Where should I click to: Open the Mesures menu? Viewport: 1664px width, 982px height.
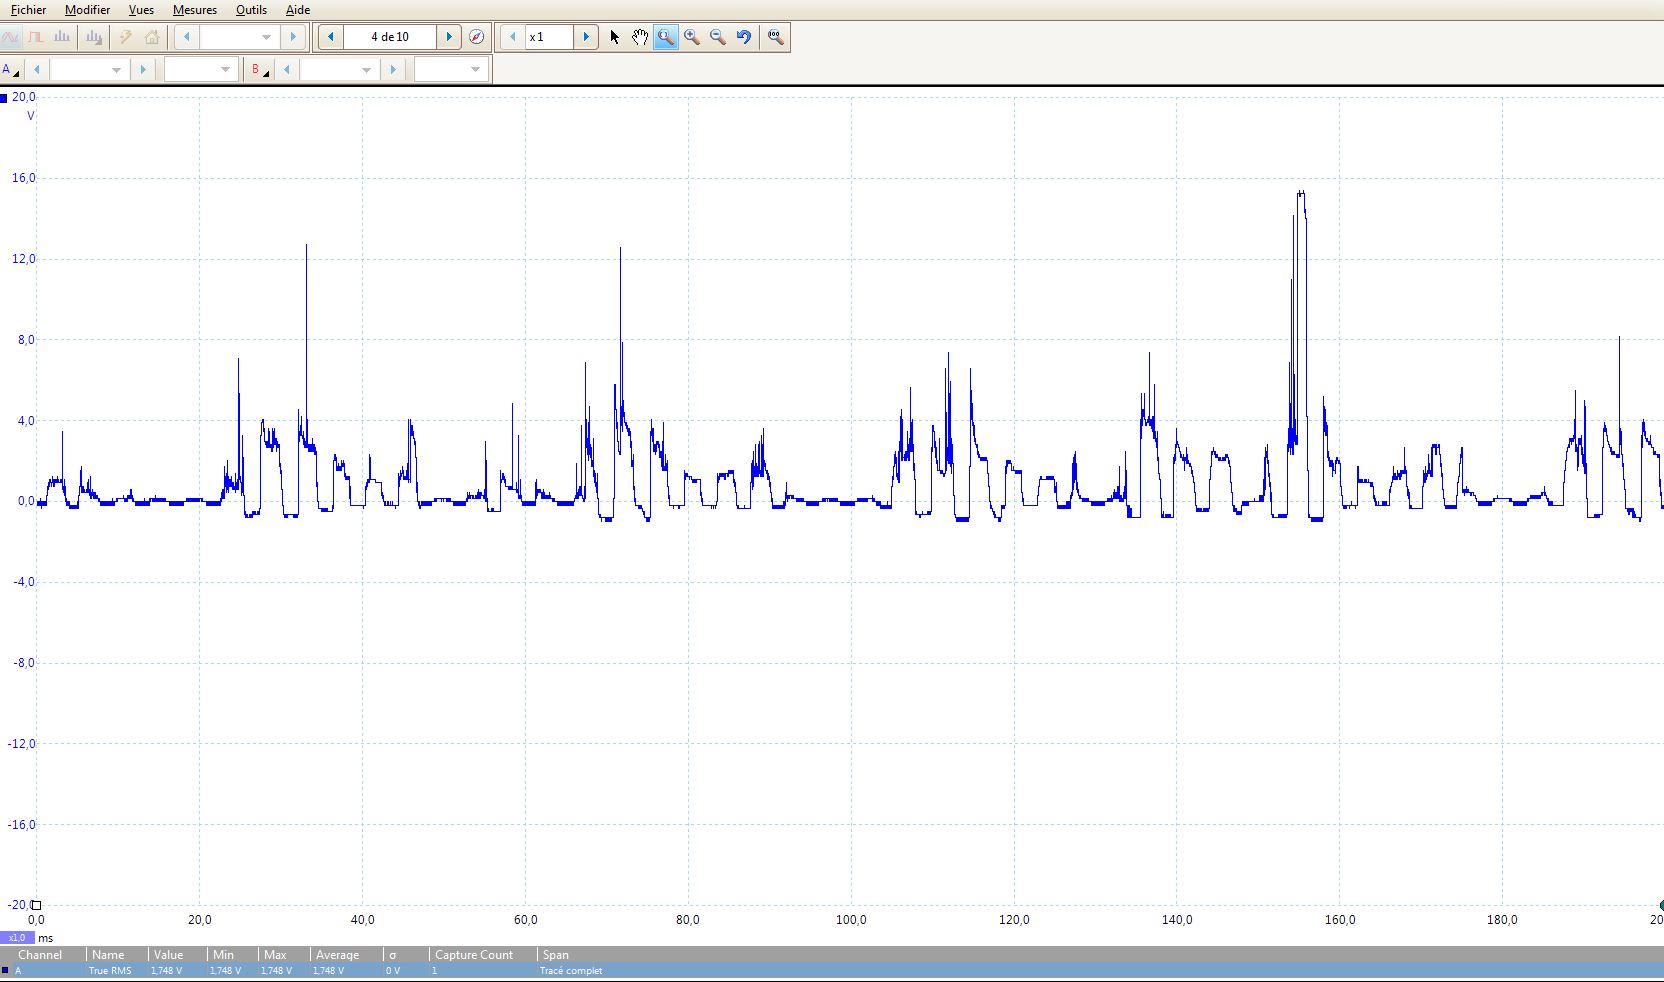click(x=194, y=10)
